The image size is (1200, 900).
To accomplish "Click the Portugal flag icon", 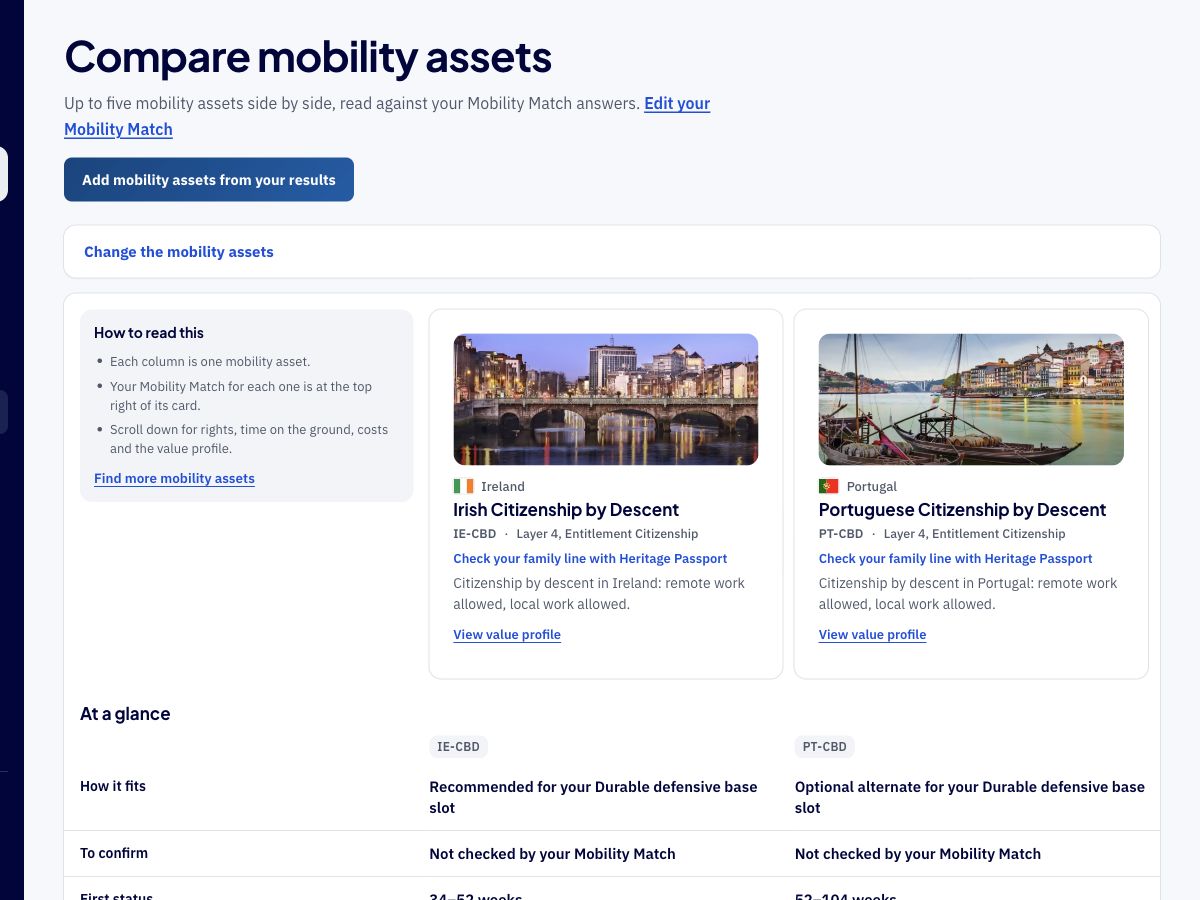I will pos(828,486).
